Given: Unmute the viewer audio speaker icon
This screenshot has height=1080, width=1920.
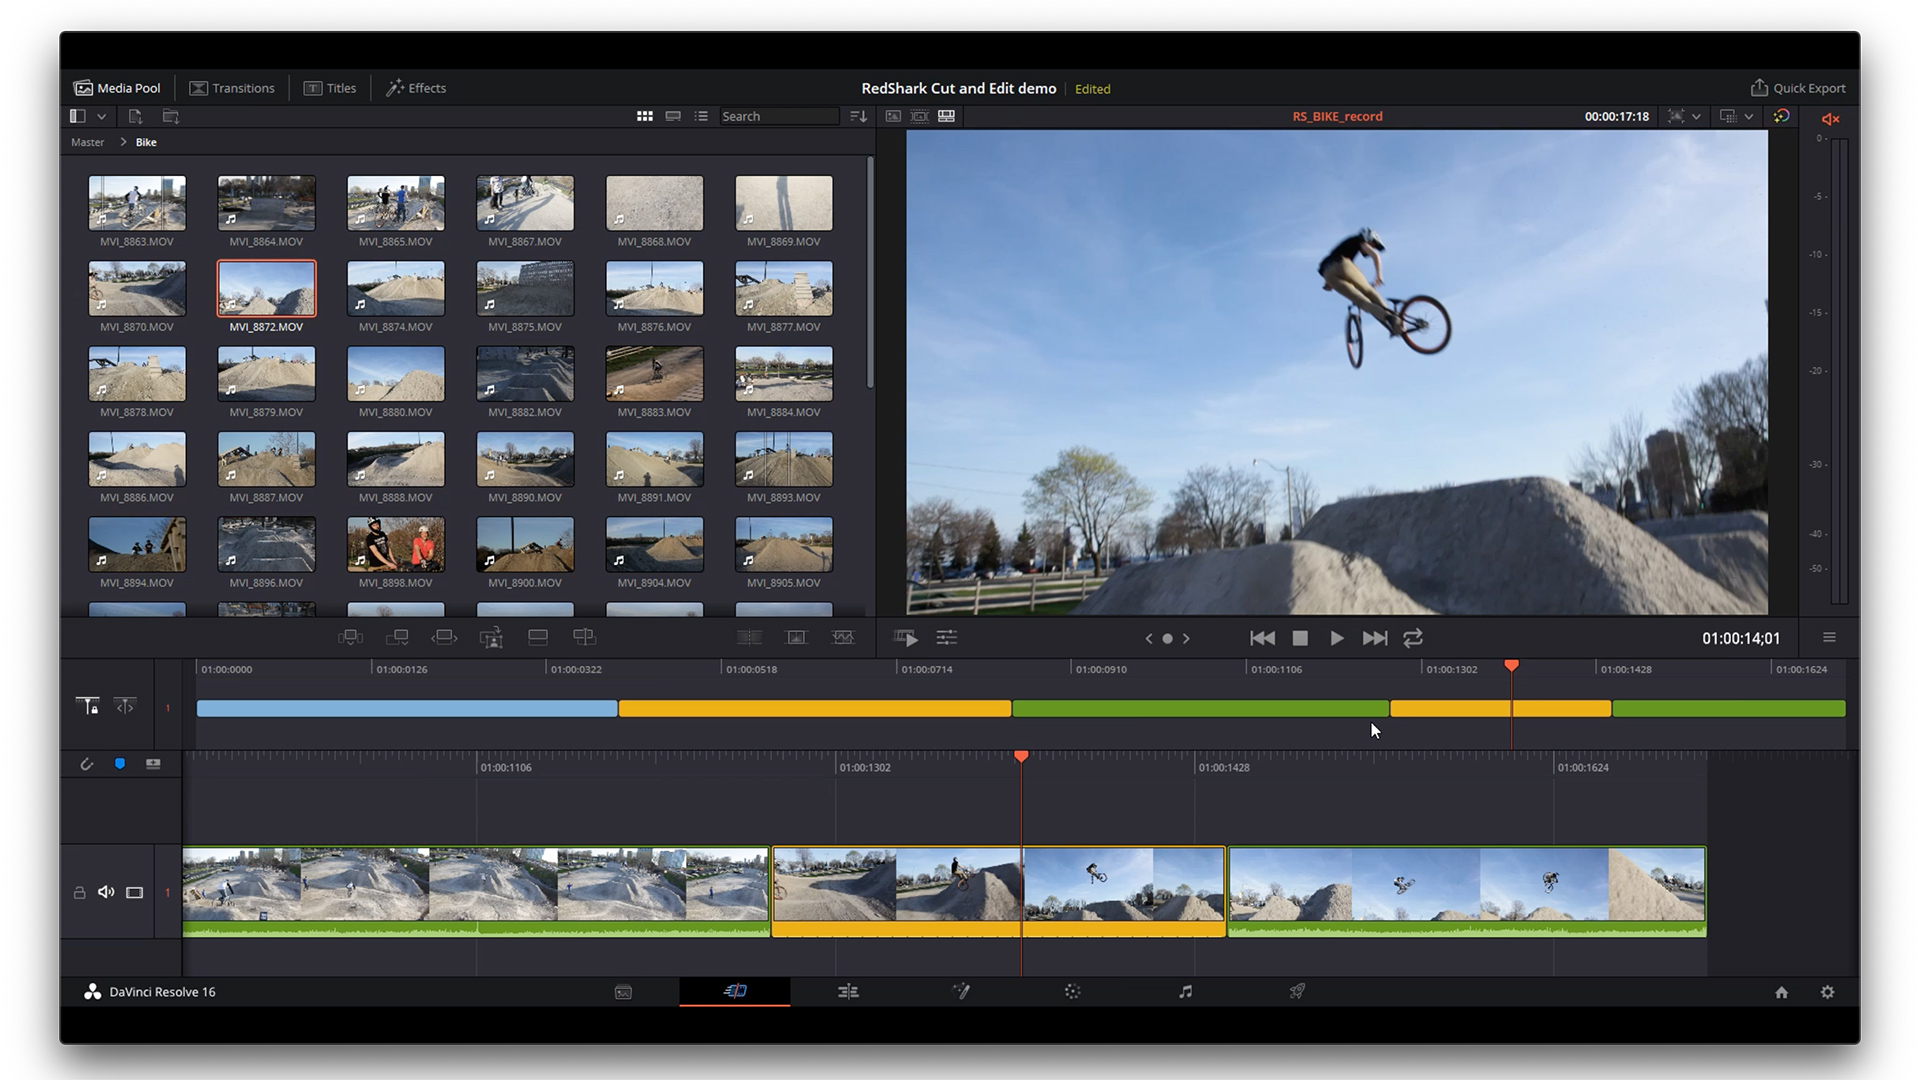Looking at the screenshot, I should pos(1831,119).
